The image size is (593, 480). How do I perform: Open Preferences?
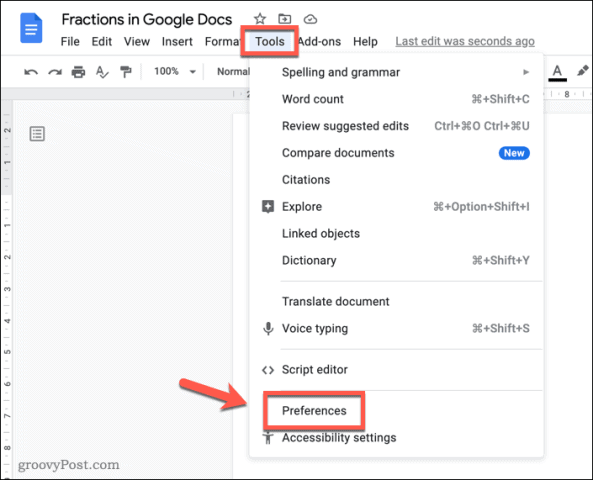[x=396, y=411]
